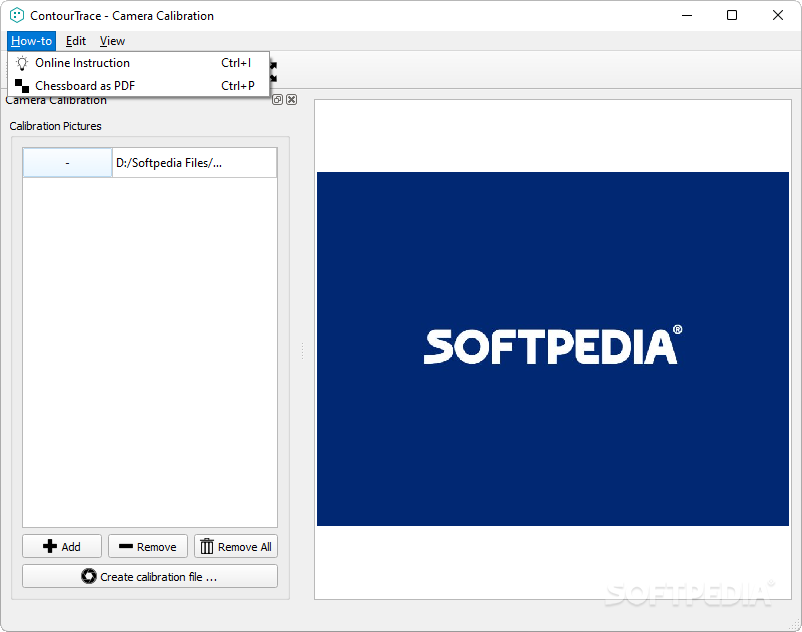Click the Remove All button
The height and width of the screenshot is (632, 802).
[236, 547]
